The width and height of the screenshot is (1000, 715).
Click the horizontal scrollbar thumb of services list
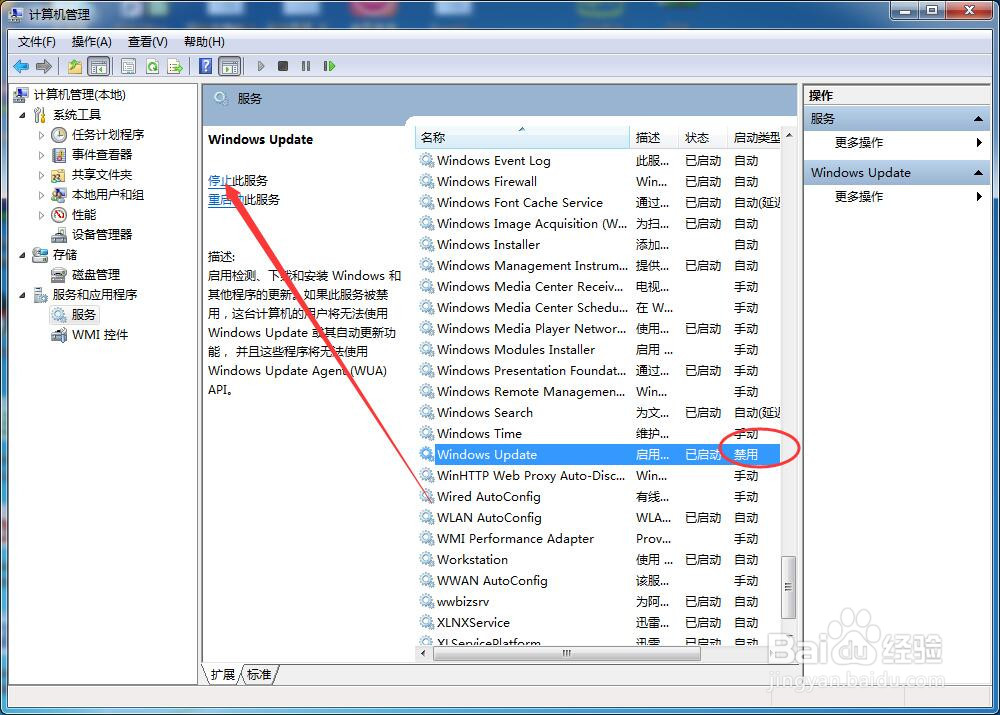point(566,653)
